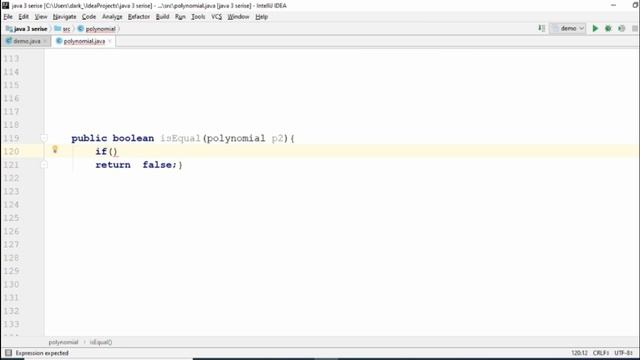Open the demo run configuration dropdown
The width and height of the screenshot is (640, 360).
[568, 28]
